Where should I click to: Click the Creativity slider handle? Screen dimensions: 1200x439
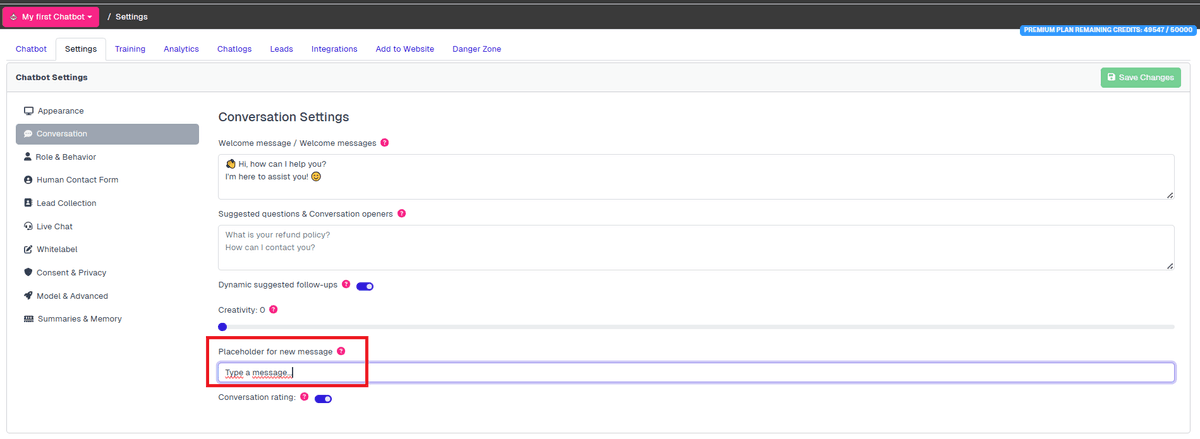tap(223, 326)
